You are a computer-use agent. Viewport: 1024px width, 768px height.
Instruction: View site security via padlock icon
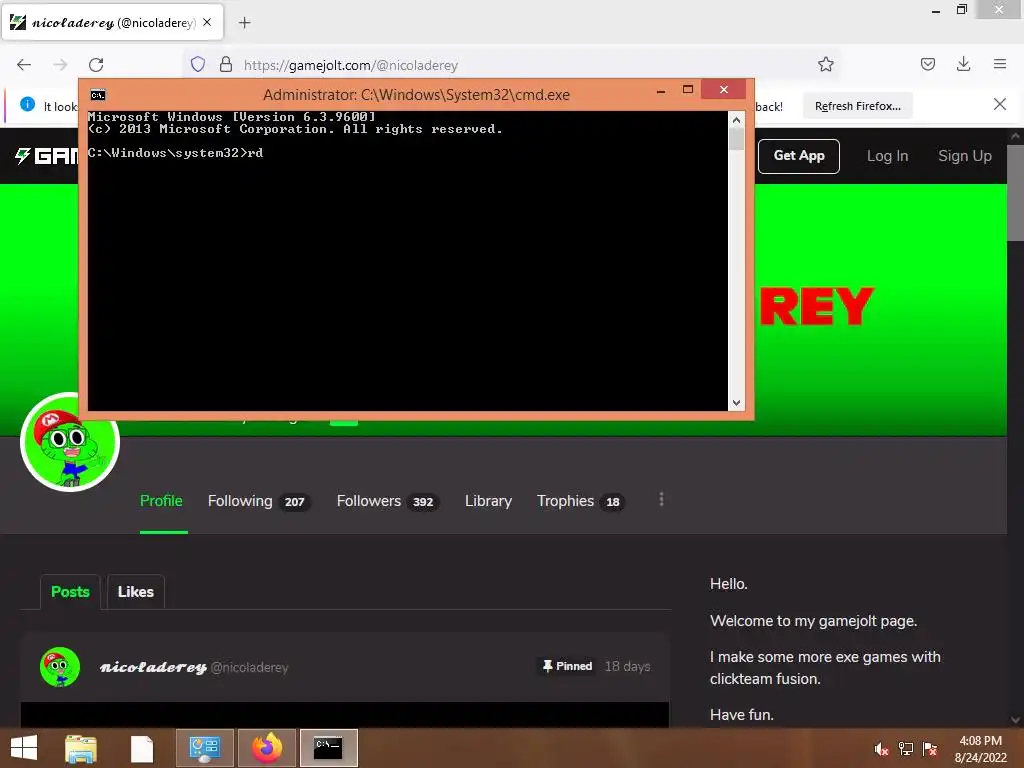pos(226,64)
